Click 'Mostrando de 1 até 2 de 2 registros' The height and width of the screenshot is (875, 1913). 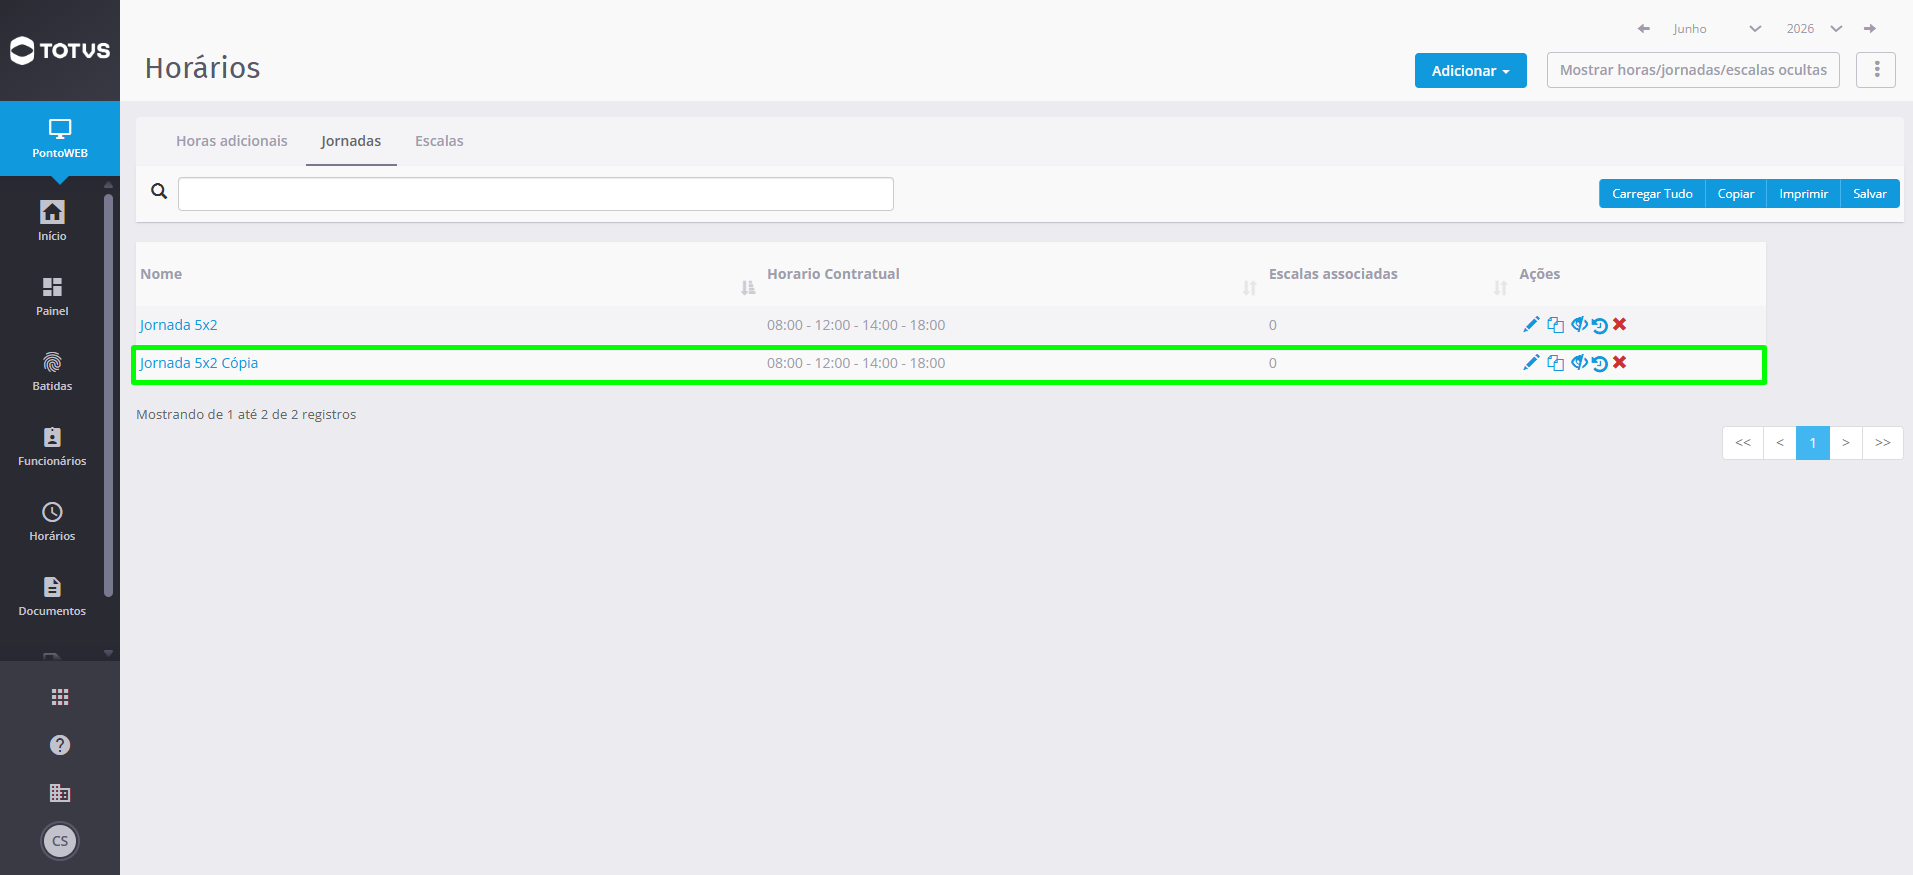click(x=246, y=414)
